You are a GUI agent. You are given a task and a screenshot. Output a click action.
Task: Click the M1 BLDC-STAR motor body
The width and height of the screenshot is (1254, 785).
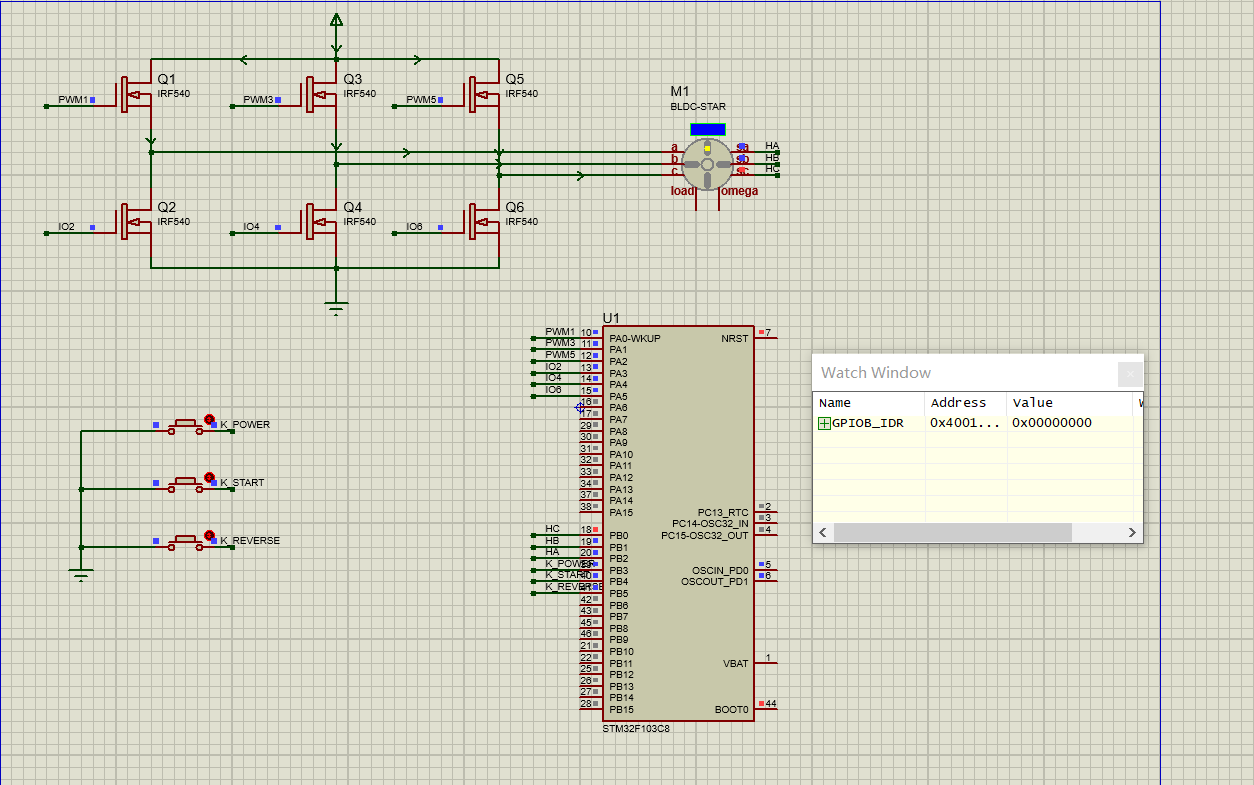coord(707,163)
